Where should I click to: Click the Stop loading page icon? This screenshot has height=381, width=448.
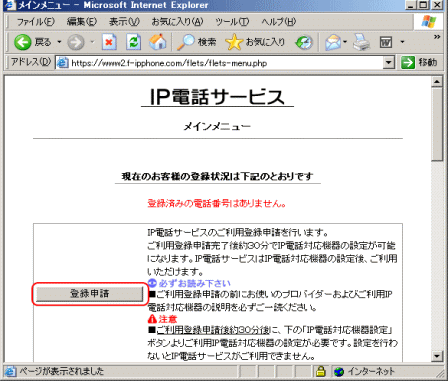pos(109,42)
